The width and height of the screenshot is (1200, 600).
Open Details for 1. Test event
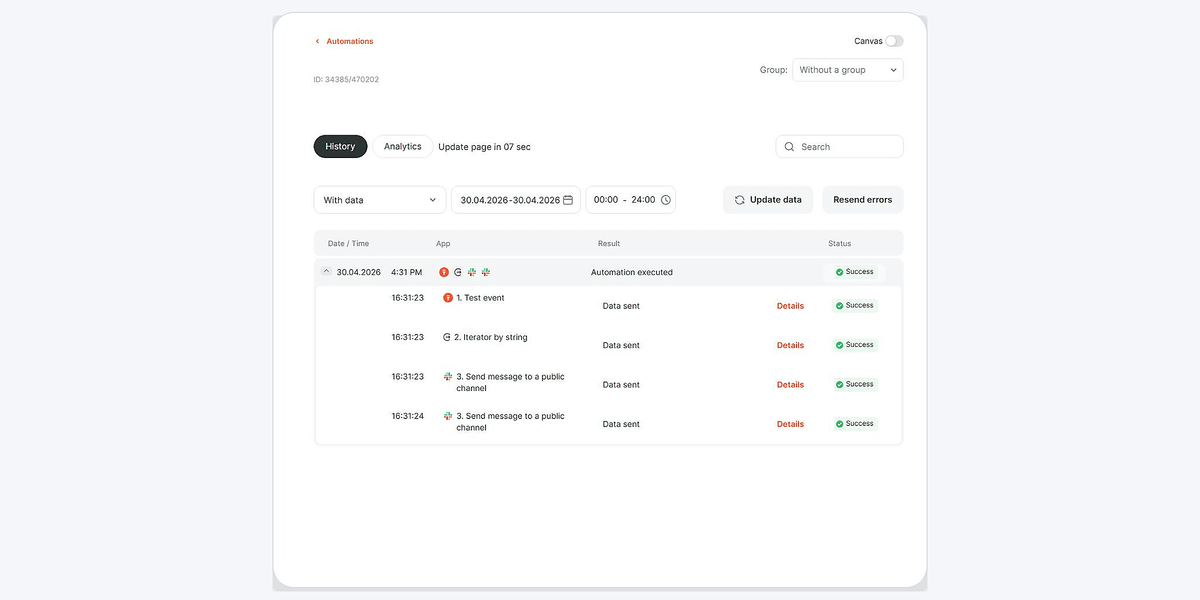[x=790, y=306]
